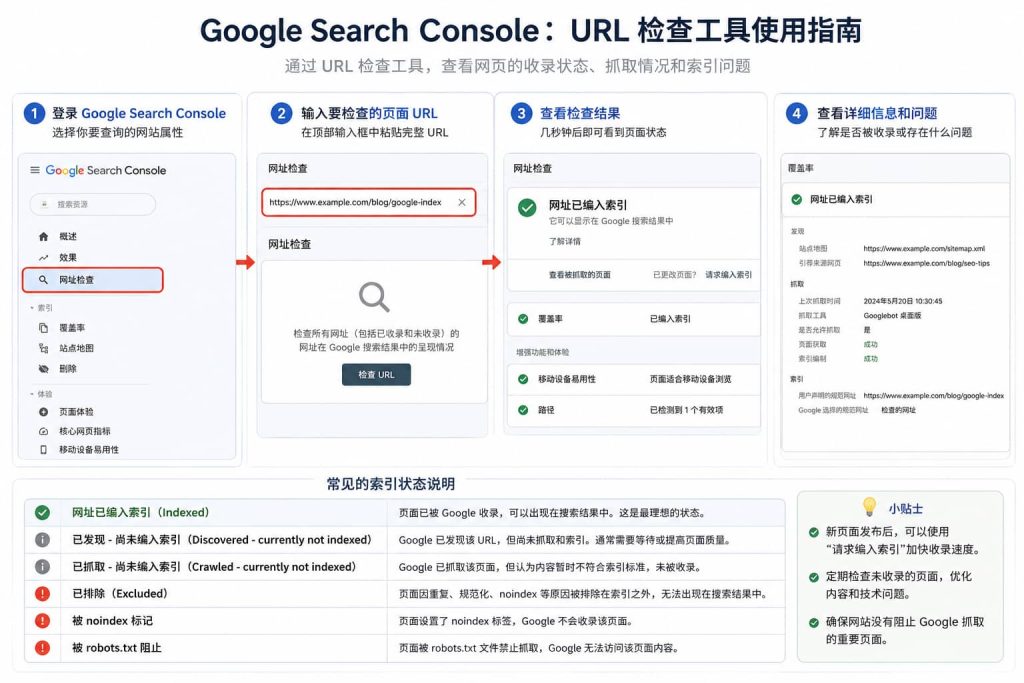Image resolution: width=1024 pixels, height=683 pixels.
Task: Open 移动设备易用性 phone icon in sidebar
Action: point(43,450)
